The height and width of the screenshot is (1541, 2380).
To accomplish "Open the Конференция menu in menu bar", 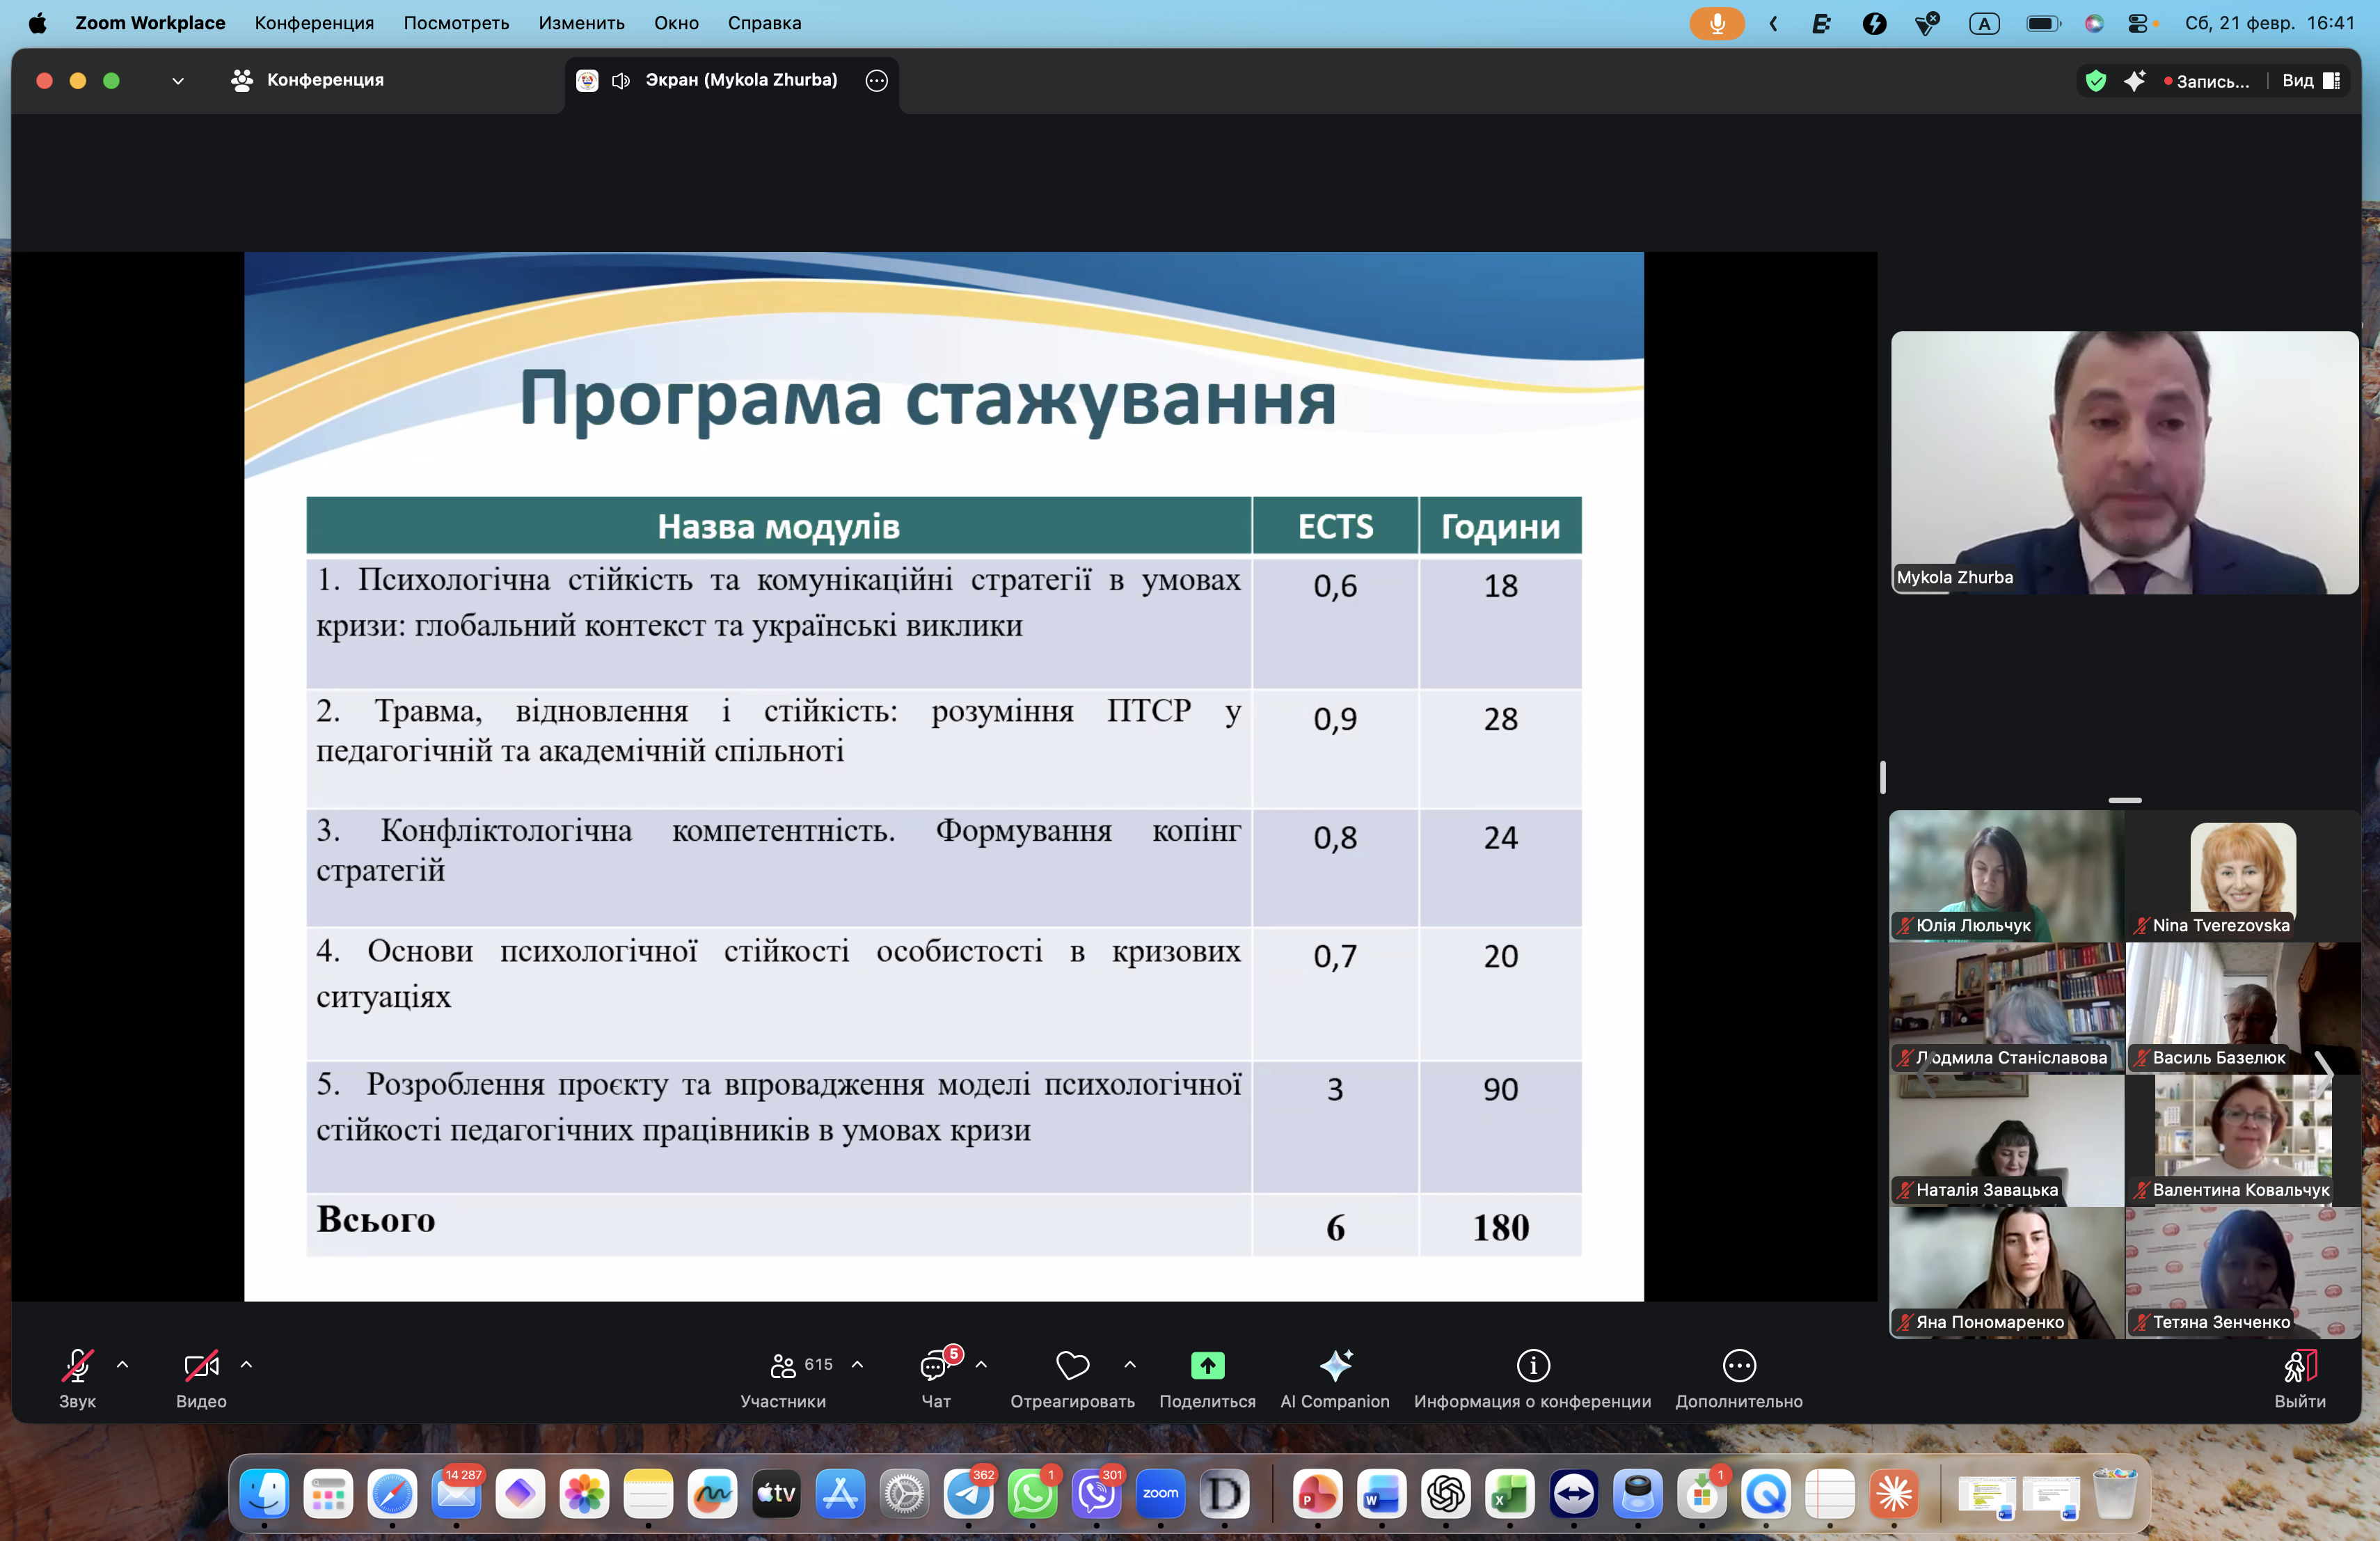I will coord(314,23).
